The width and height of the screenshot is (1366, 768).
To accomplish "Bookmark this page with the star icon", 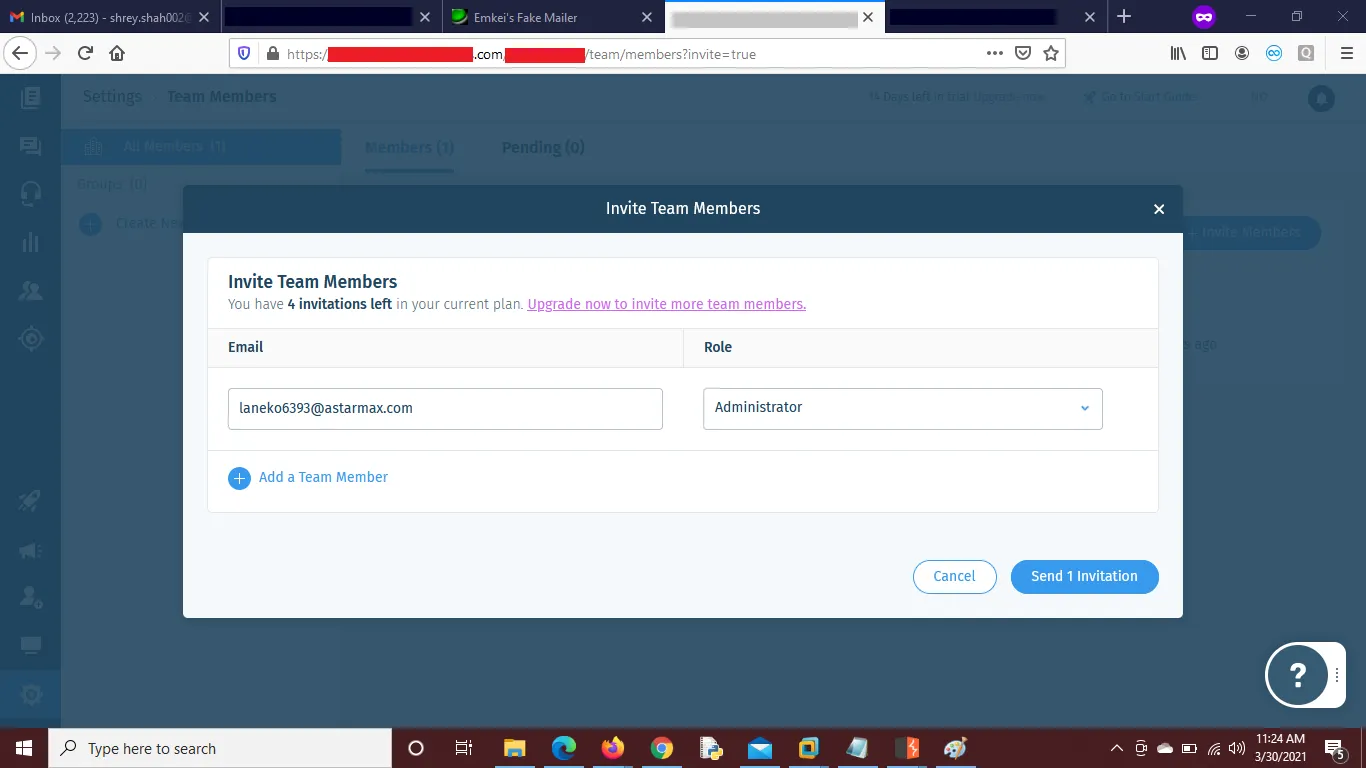I will [1051, 54].
